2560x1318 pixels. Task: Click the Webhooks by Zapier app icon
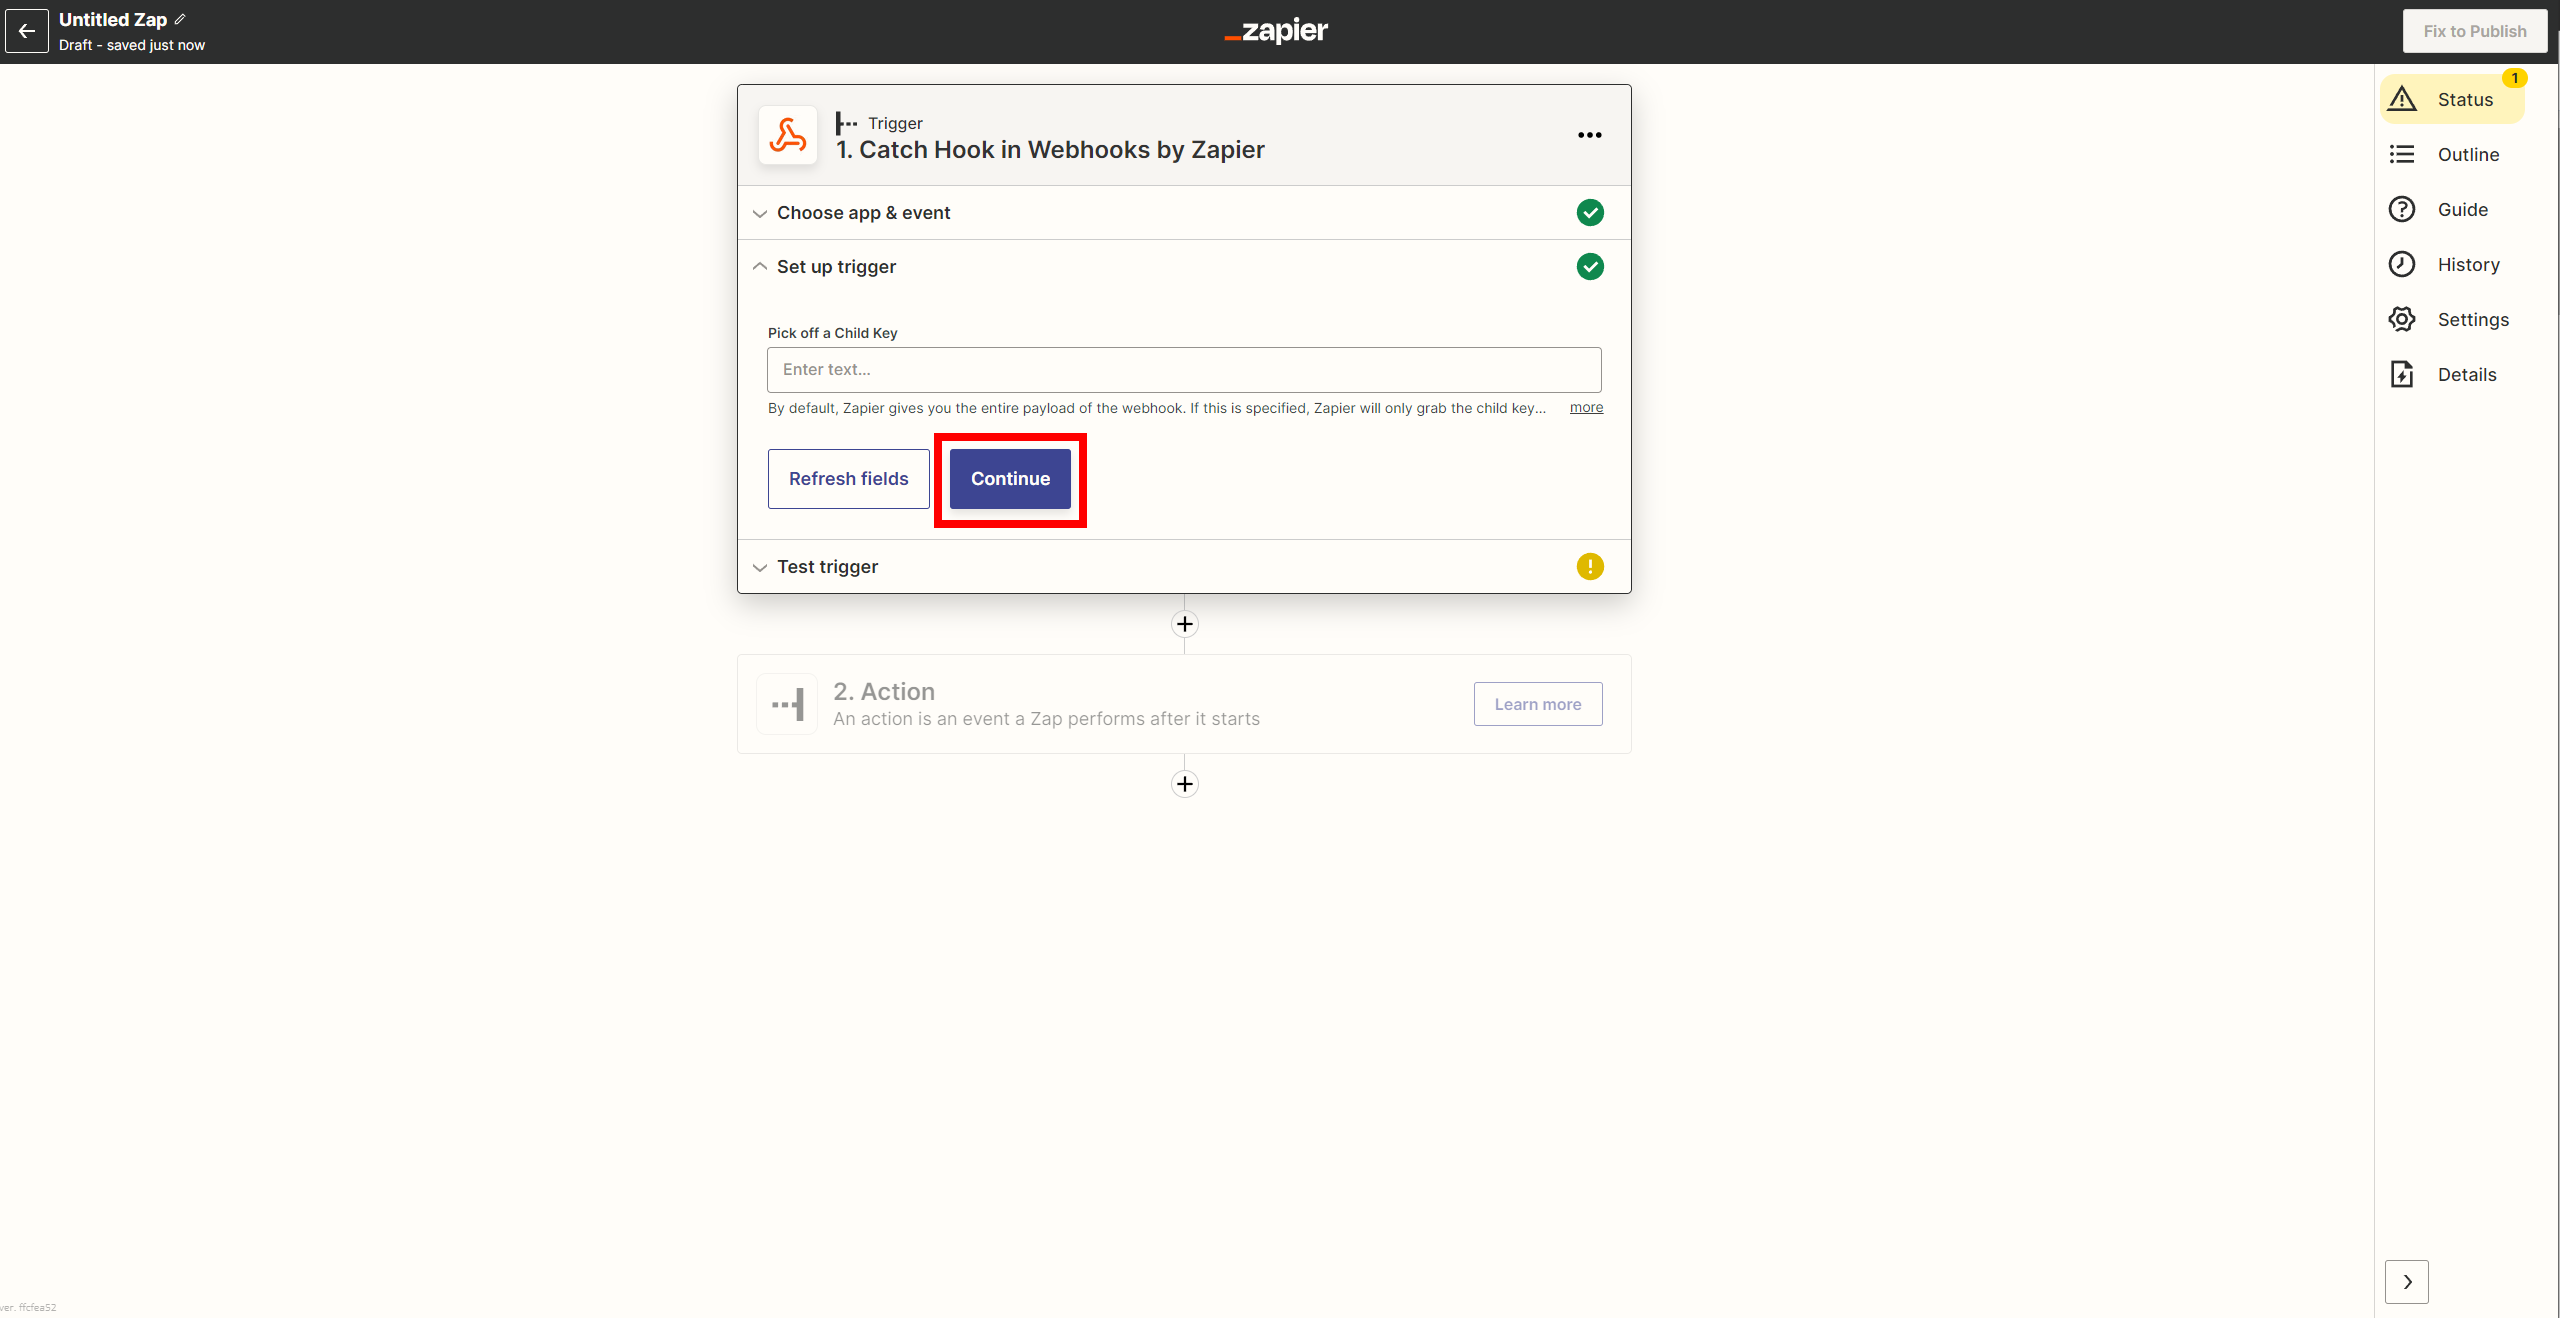788,135
